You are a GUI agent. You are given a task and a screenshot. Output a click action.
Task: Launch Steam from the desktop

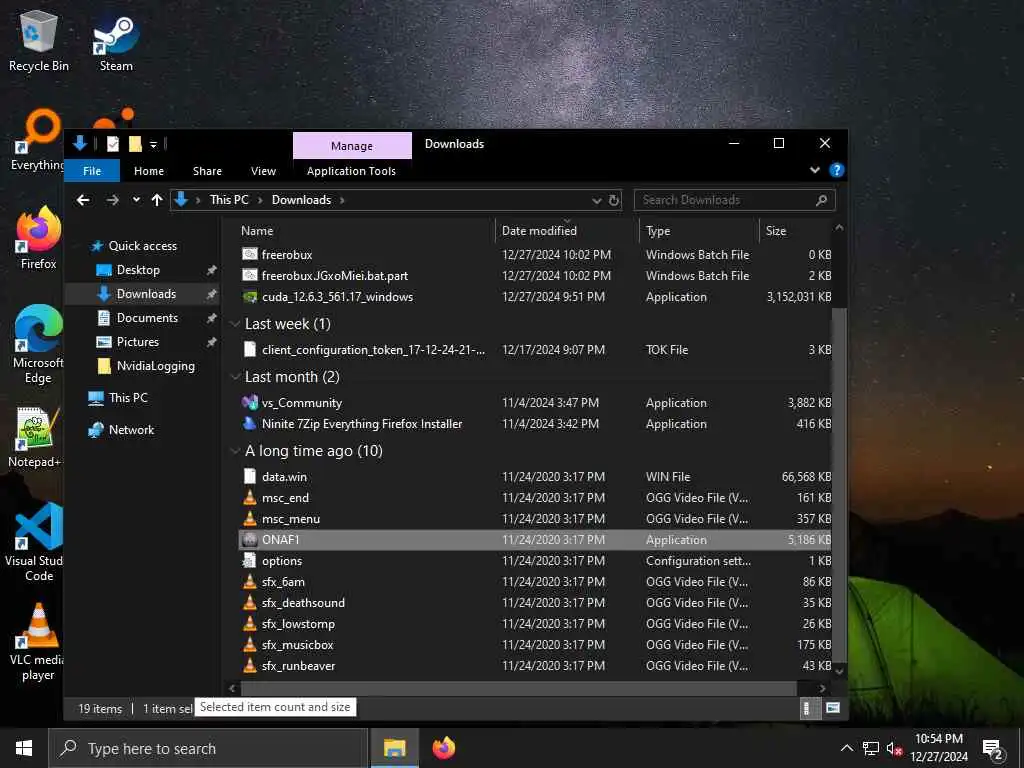(x=116, y=42)
